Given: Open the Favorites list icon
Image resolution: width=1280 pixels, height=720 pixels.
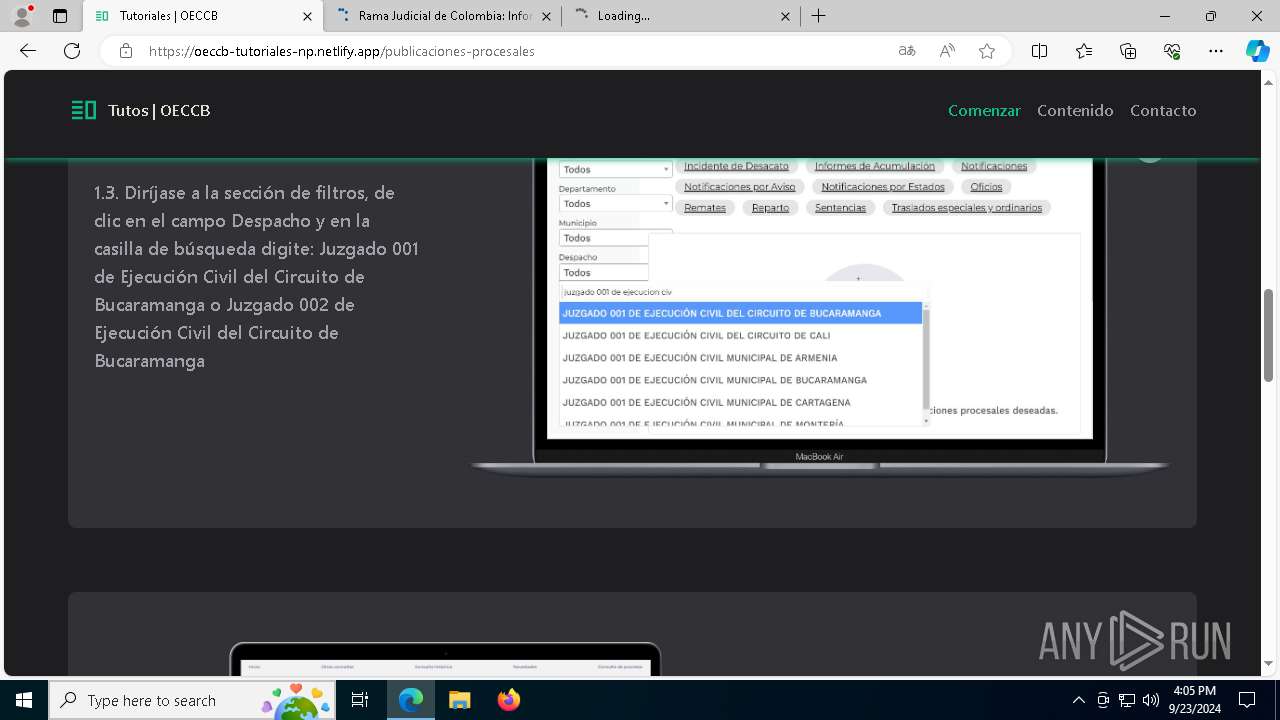Looking at the screenshot, I should (x=1084, y=51).
